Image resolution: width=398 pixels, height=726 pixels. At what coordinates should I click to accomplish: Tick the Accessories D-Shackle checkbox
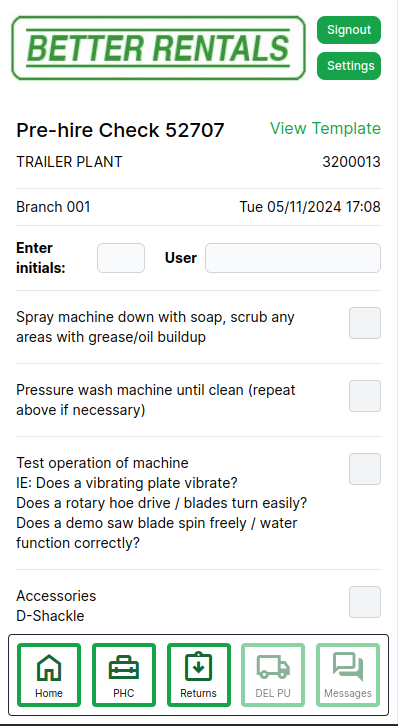365,602
